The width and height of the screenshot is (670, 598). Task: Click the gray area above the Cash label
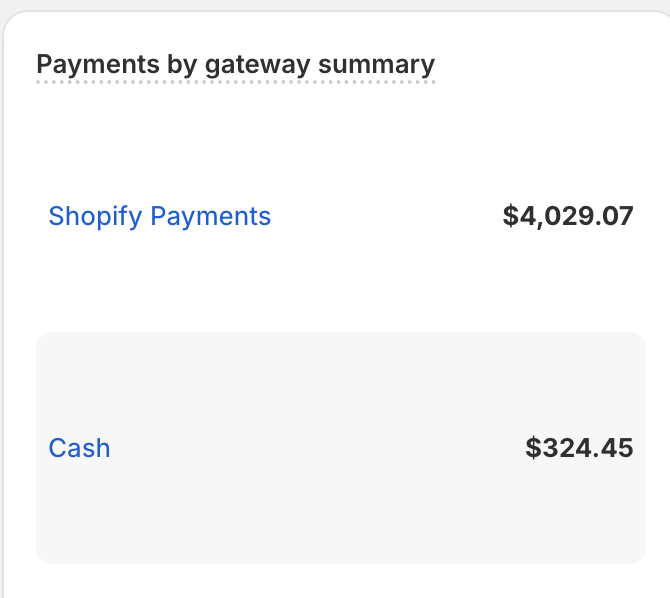(x=79, y=385)
